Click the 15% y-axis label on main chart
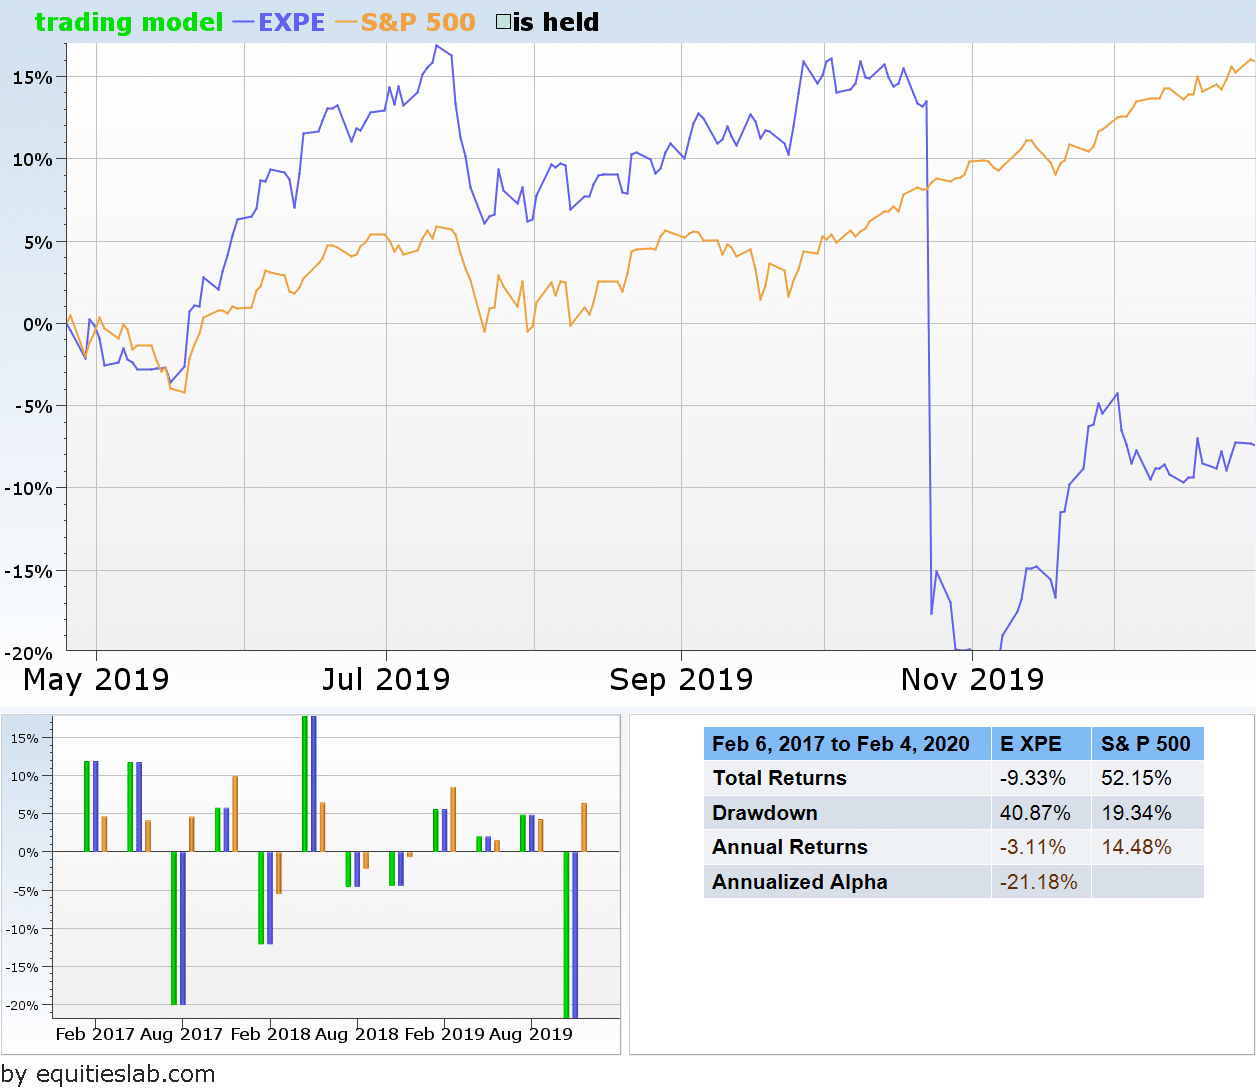 [x=33, y=78]
